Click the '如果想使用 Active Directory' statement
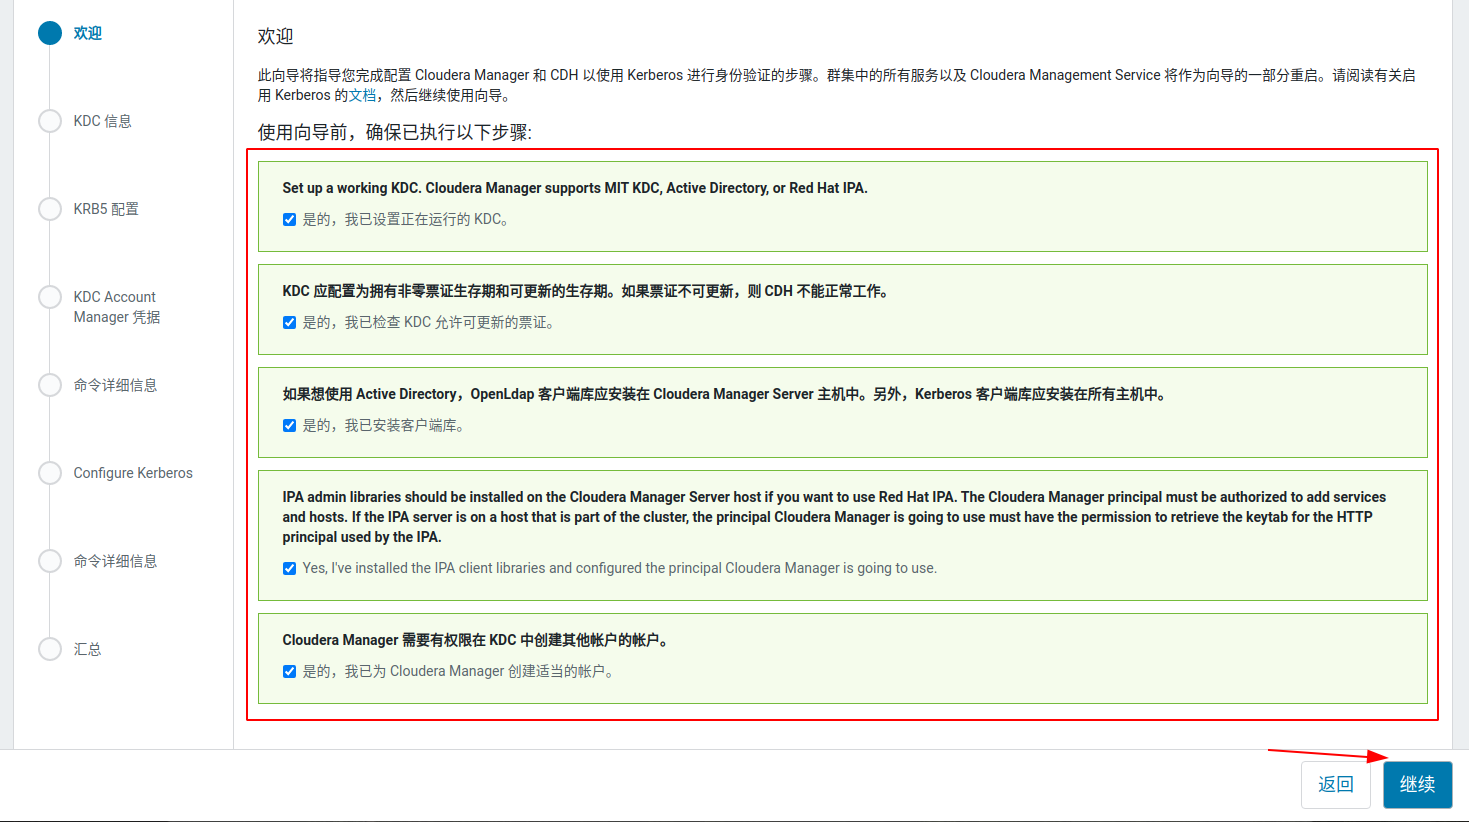This screenshot has width=1469, height=822. pos(725,394)
